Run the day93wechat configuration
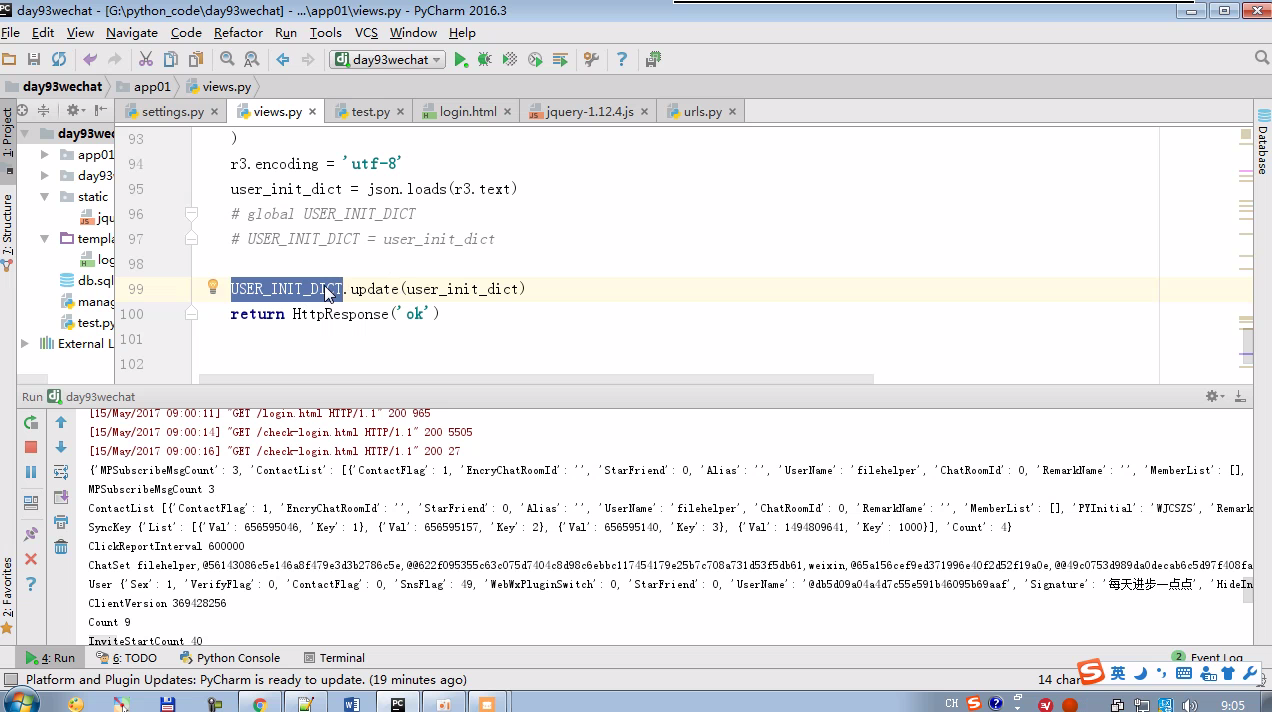 click(461, 60)
